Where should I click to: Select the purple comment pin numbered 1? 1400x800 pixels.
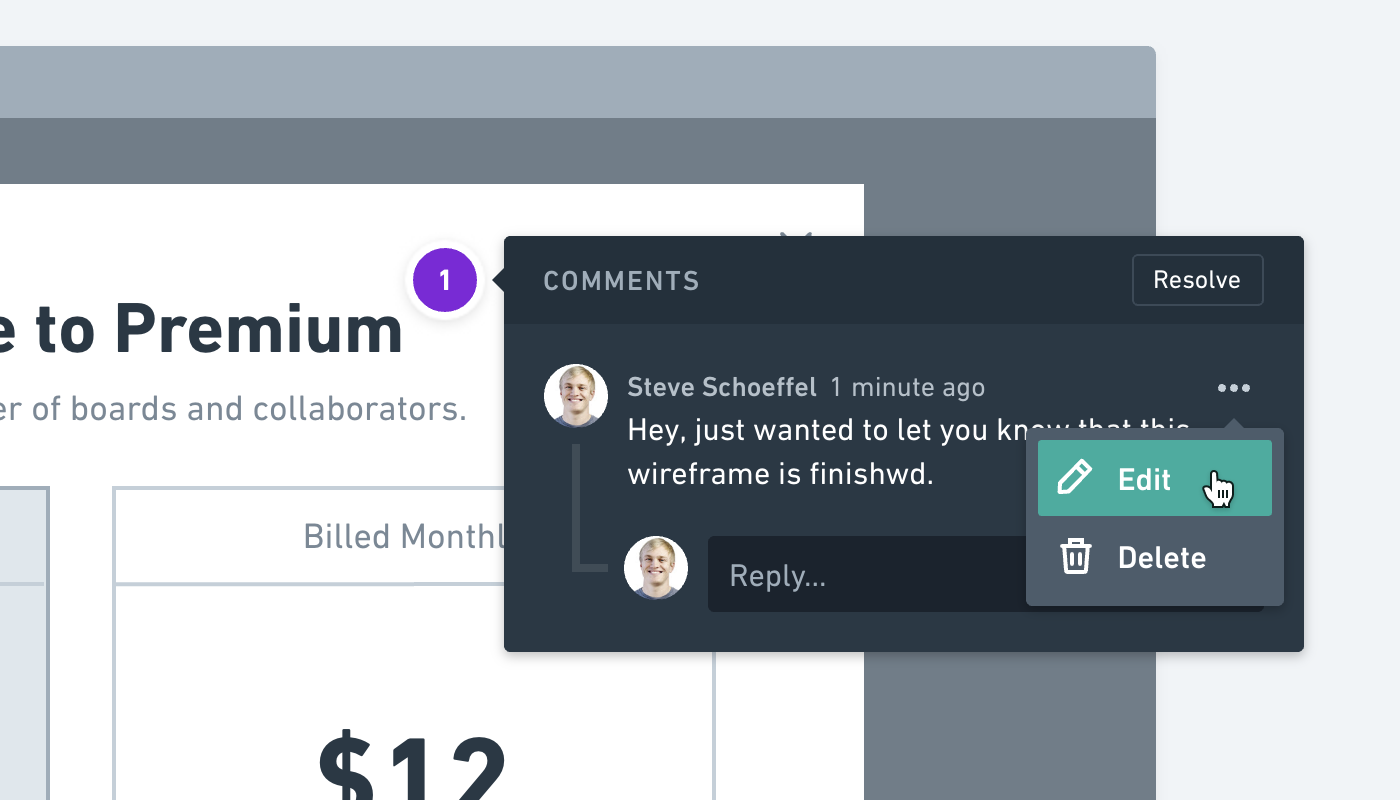[444, 280]
